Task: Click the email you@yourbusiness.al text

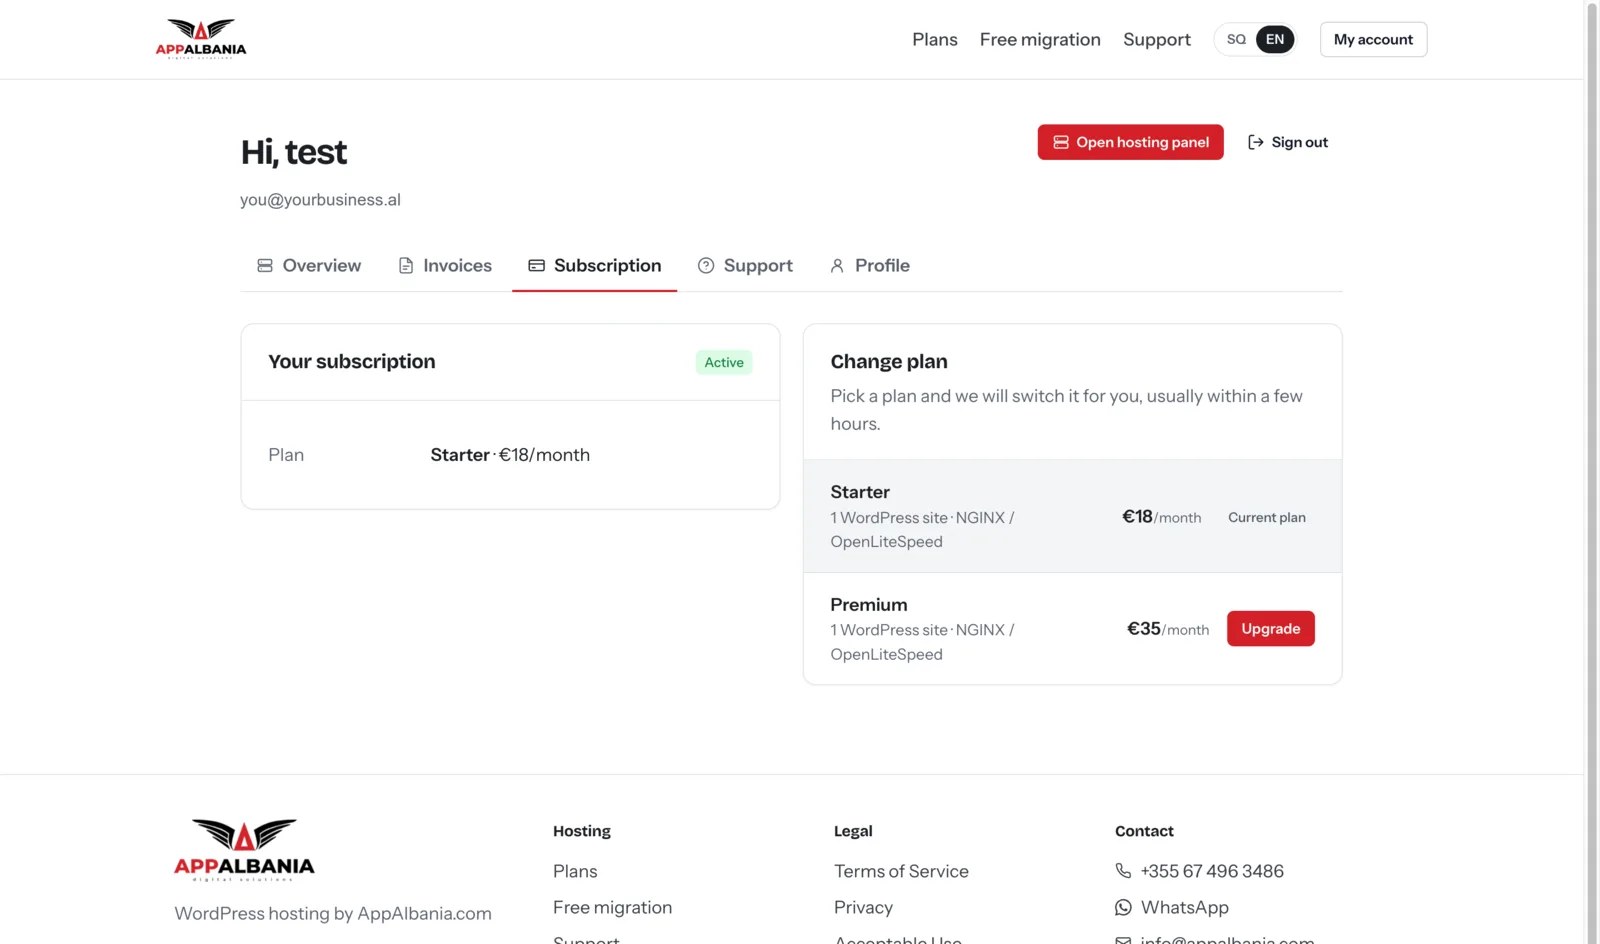Action: [320, 200]
